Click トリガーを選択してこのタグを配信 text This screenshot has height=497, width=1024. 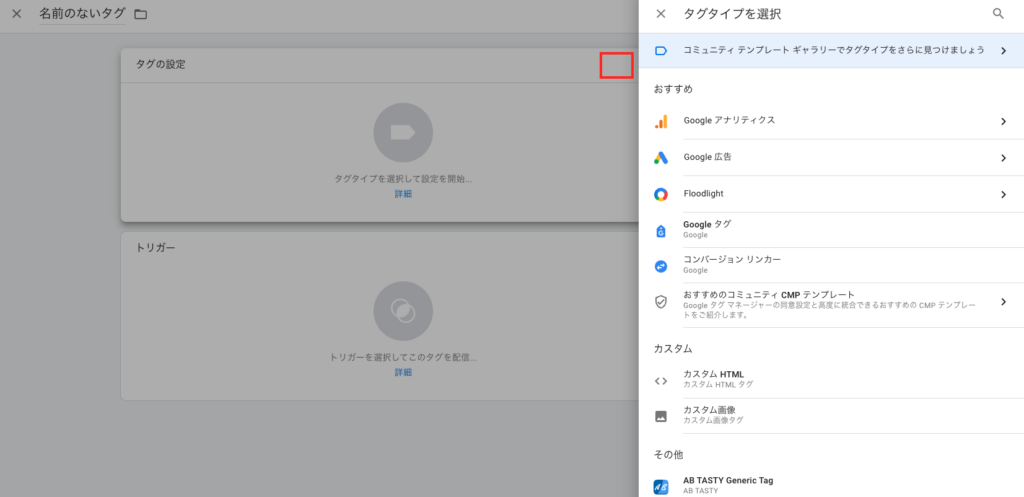pos(403,358)
